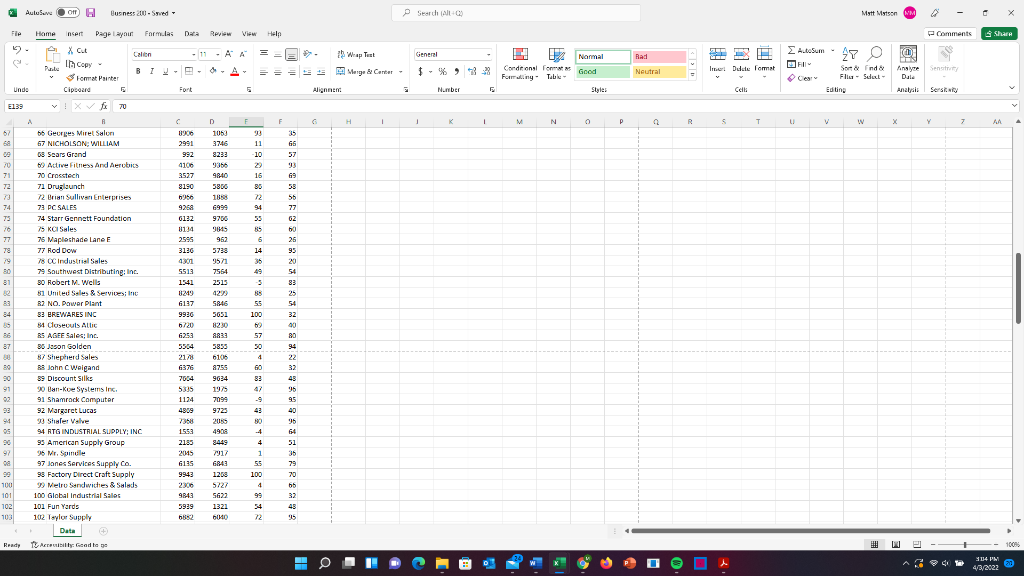Add new sheet plus button
1024x576 pixels.
[x=103, y=531]
